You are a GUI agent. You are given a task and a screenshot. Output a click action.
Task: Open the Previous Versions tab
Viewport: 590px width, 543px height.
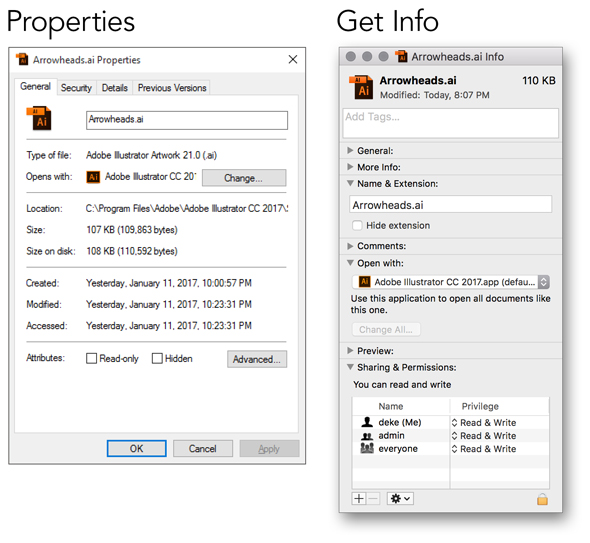pyautogui.click(x=172, y=88)
